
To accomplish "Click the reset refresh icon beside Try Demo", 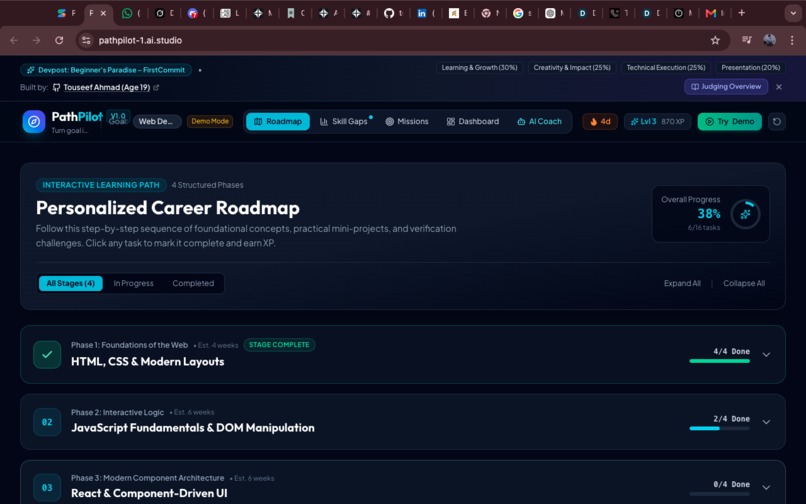I will [777, 121].
